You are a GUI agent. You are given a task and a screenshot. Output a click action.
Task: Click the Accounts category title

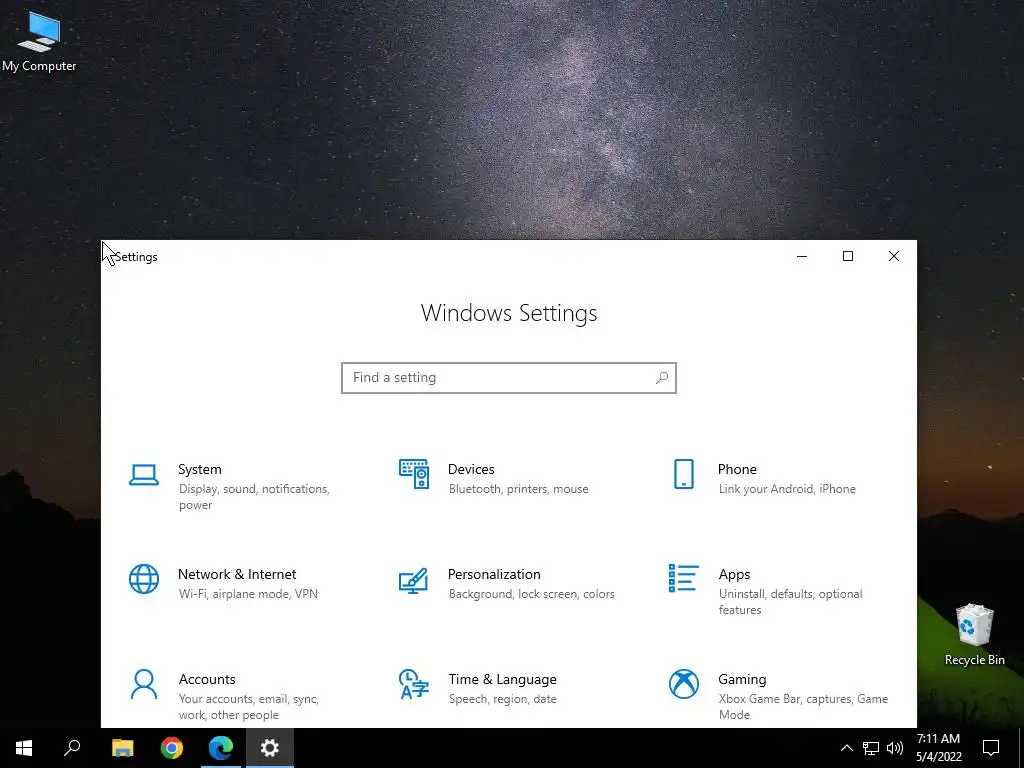click(207, 679)
